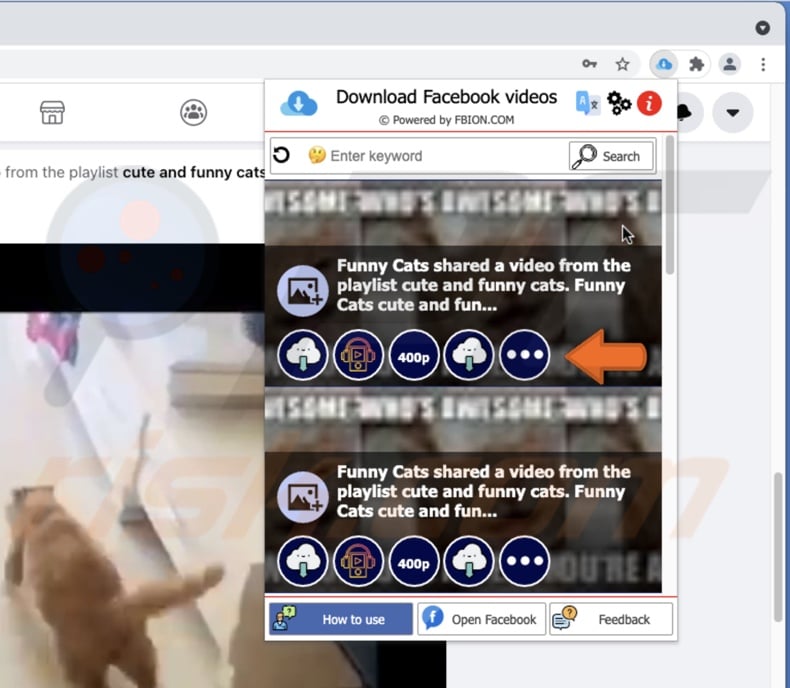Click the Open Facebook button
790x688 pixels.
tap(482, 619)
